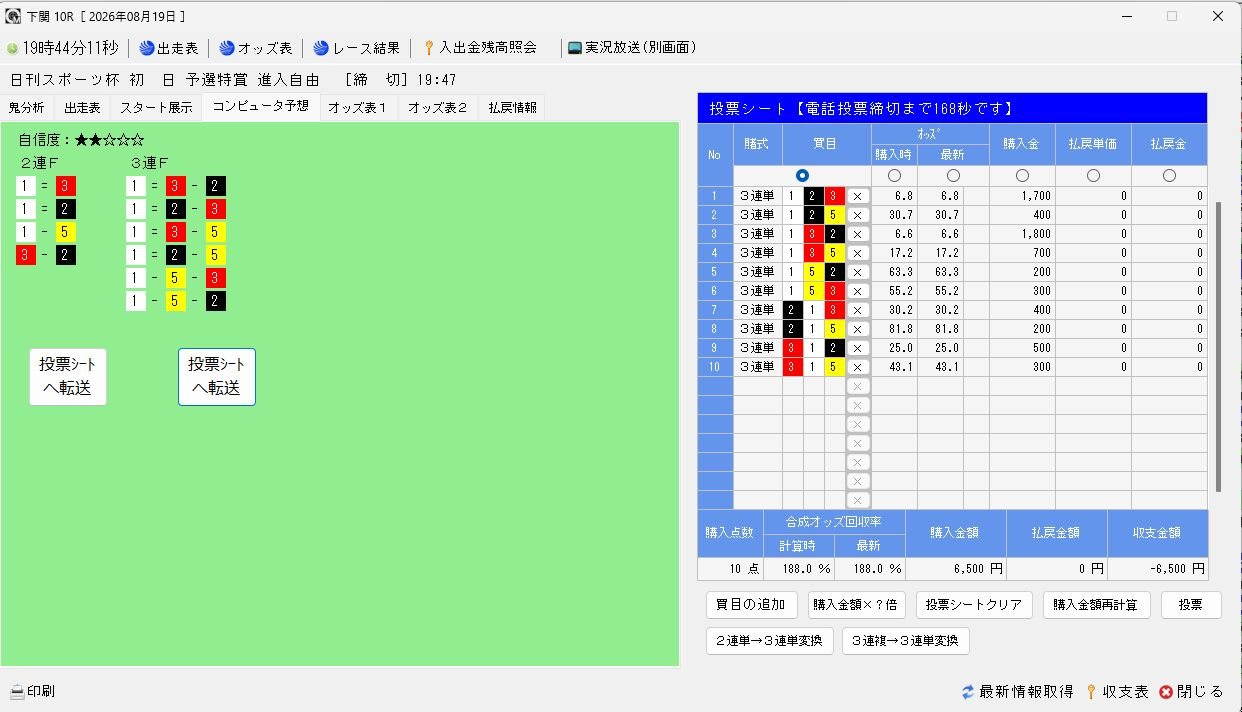Delete row 2 bet with its × button
1242x712 pixels.
point(857,215)
